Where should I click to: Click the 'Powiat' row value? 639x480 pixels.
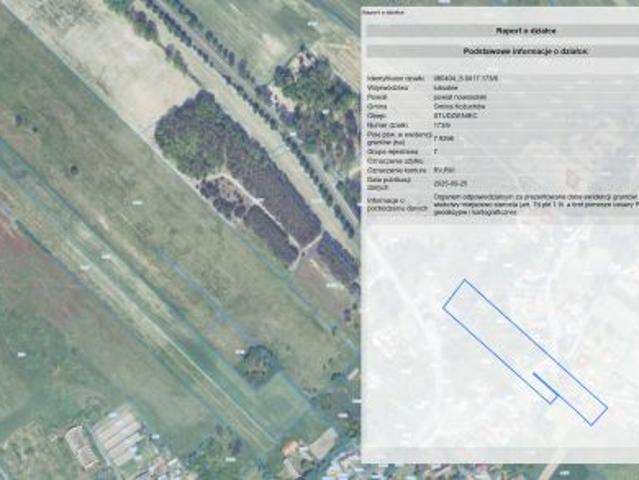pyautogui.click(x=460, y=97)
